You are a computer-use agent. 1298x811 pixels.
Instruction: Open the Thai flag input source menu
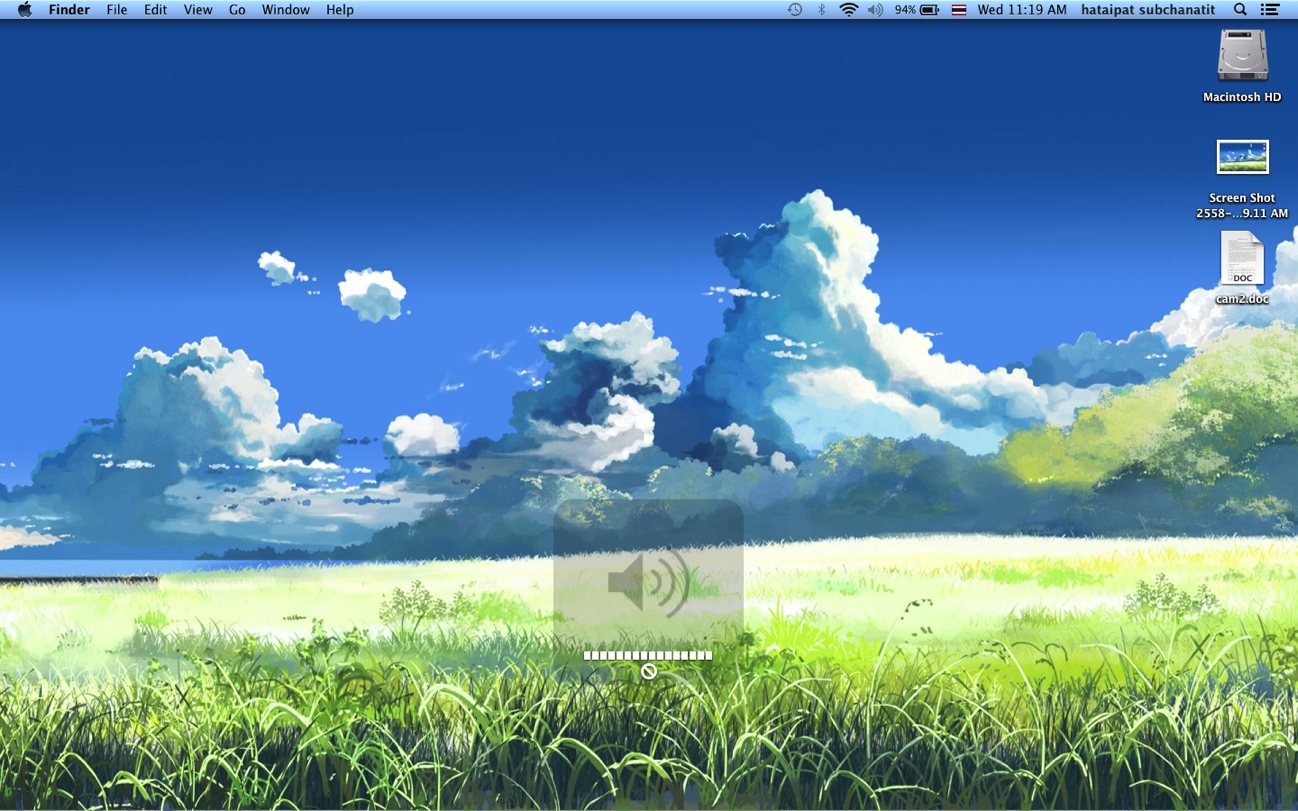(959, 10)
